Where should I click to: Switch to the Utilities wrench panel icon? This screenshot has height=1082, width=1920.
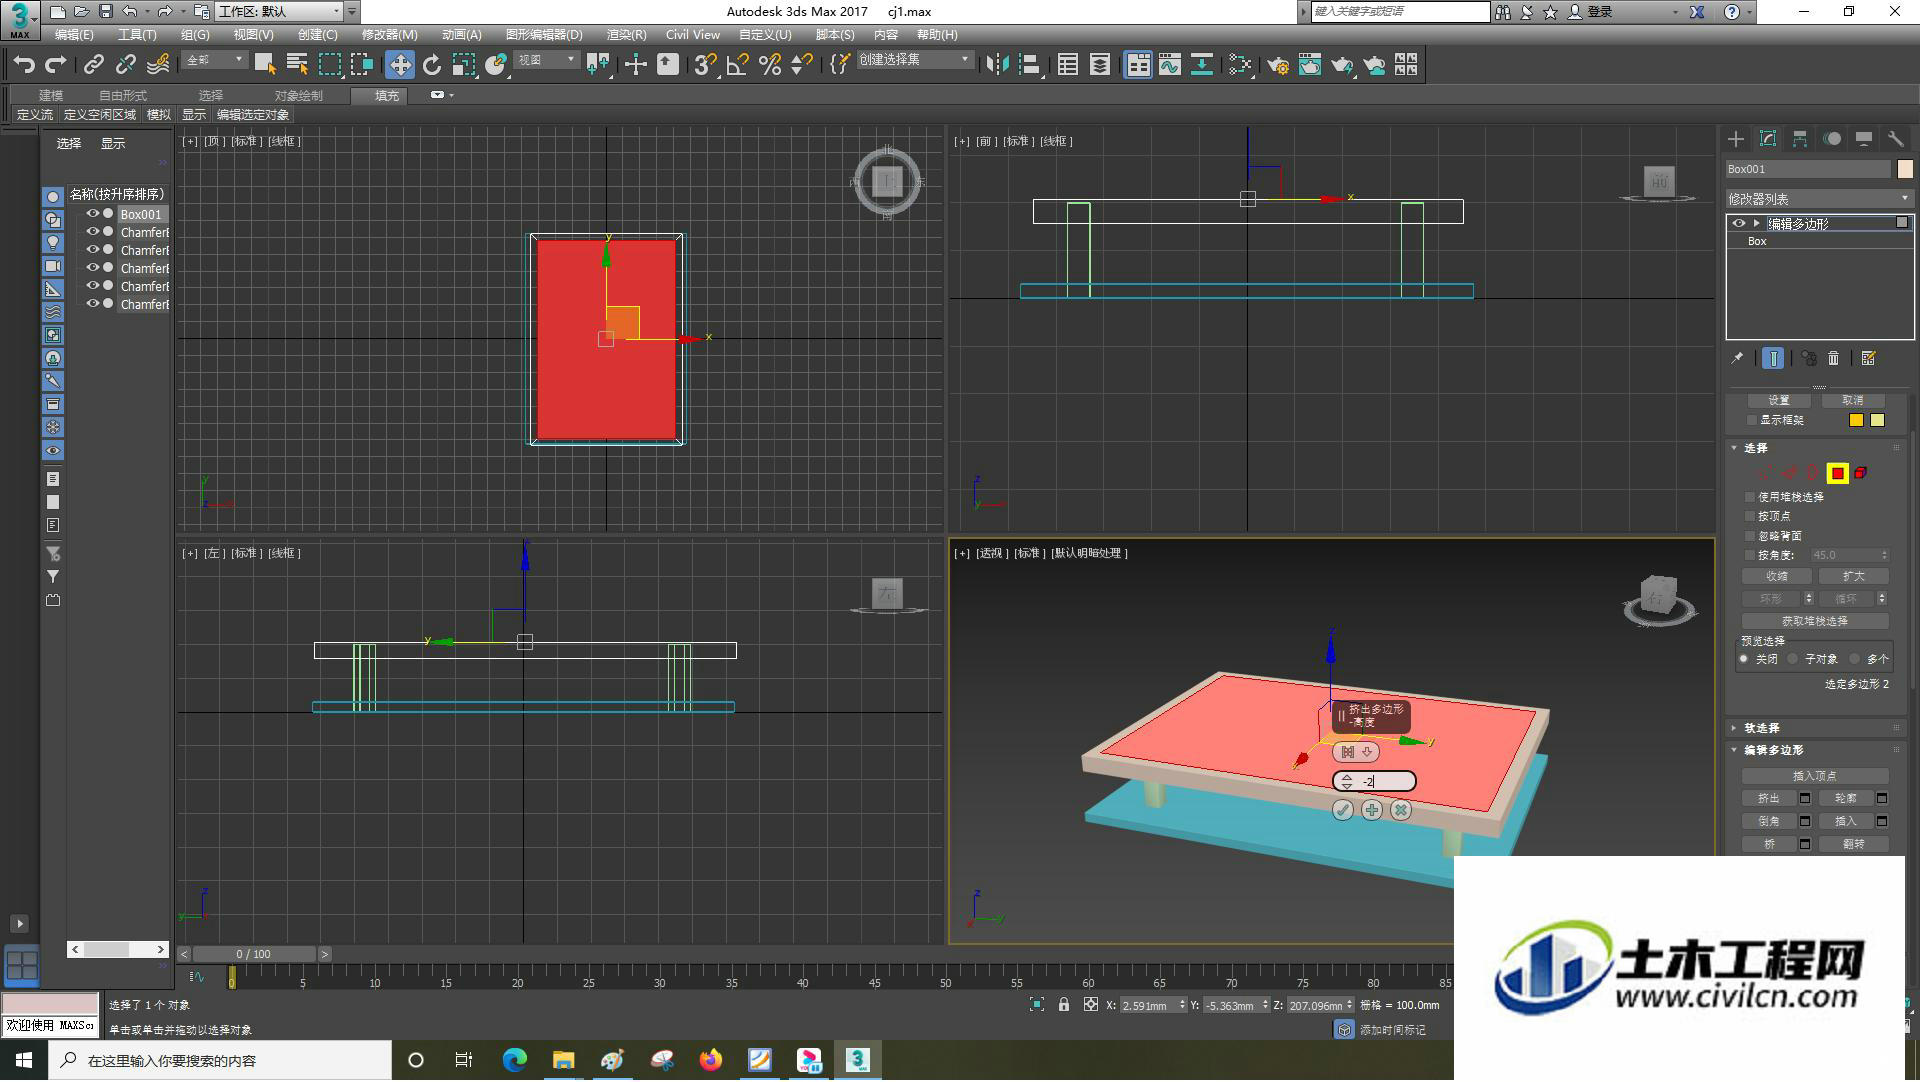click(x=1896, y=139)
